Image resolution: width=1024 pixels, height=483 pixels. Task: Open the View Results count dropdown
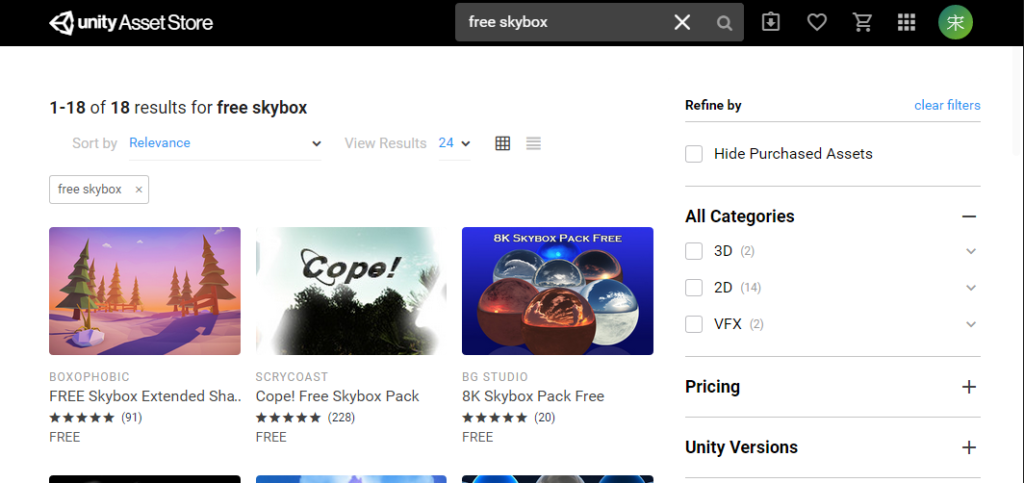pyautogui.click(x=455, y=143)
